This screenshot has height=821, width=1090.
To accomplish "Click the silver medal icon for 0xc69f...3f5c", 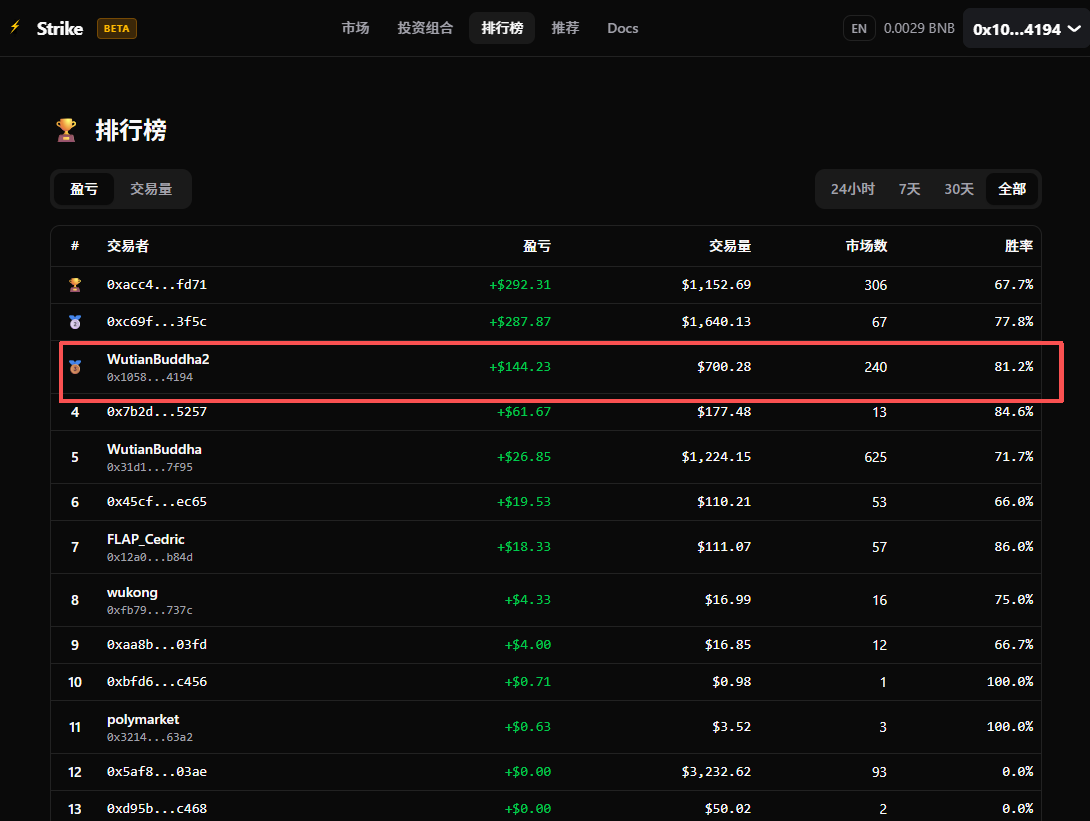I will coord(75,322).
